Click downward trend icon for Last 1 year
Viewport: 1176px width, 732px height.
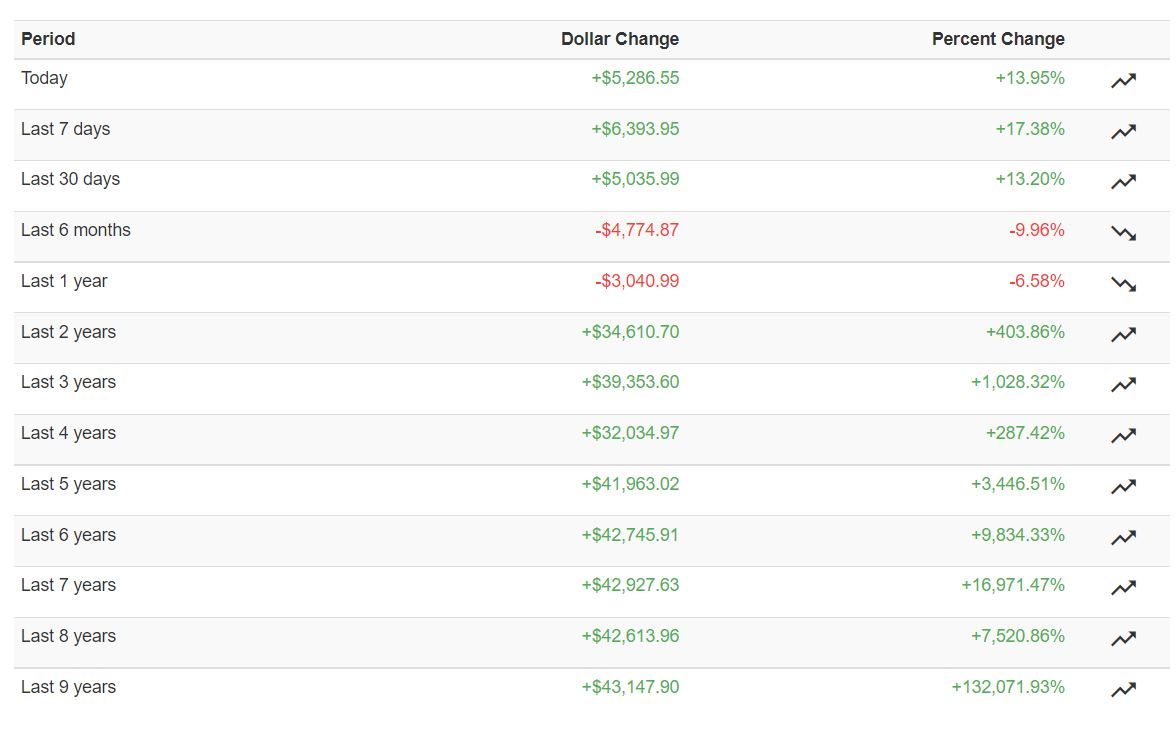click(1123, 284)
